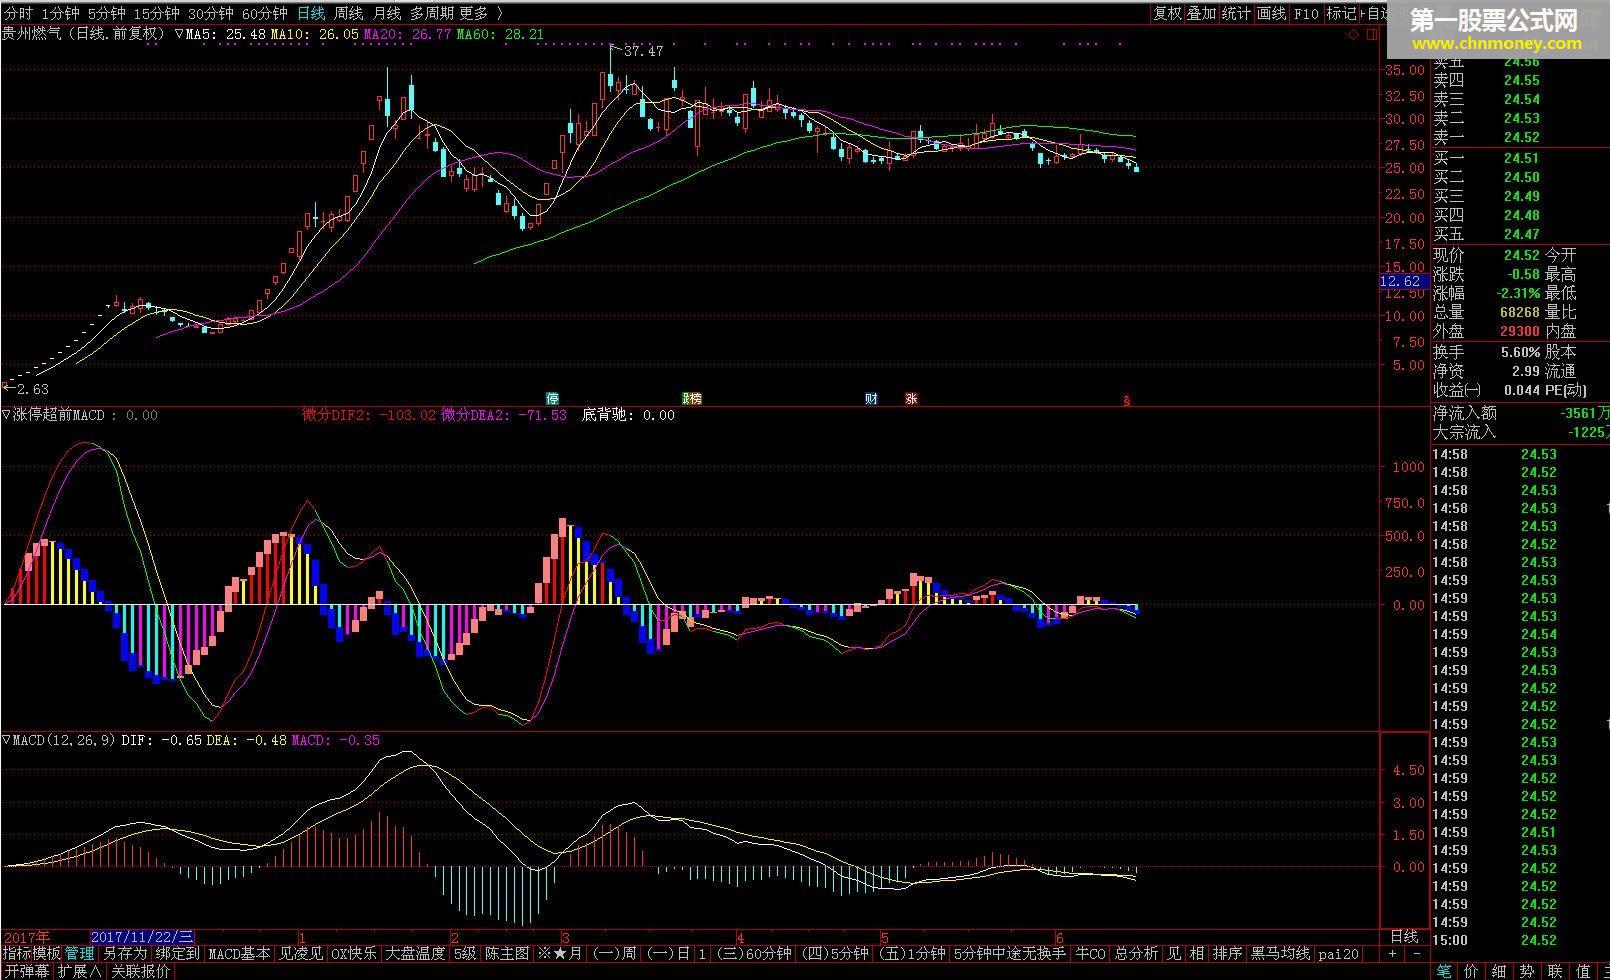This screenshot has width=1610, height=980.
Task: Open the 价 tab in side panel
Action: click(x=1472, y=971)
